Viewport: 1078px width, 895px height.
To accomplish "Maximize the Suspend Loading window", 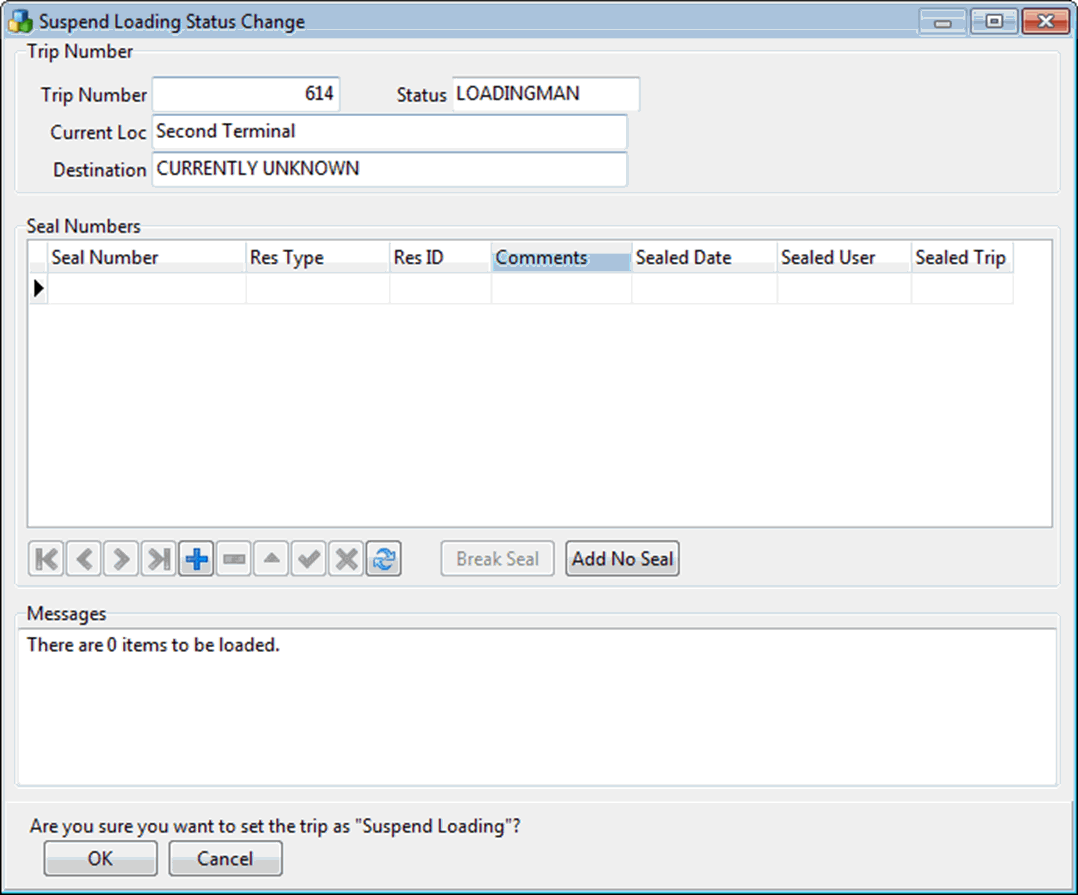I will pos(994,21).
